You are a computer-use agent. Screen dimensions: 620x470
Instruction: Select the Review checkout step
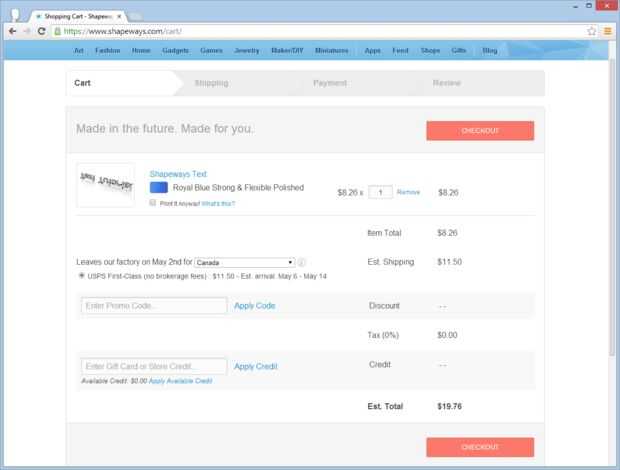447,83
